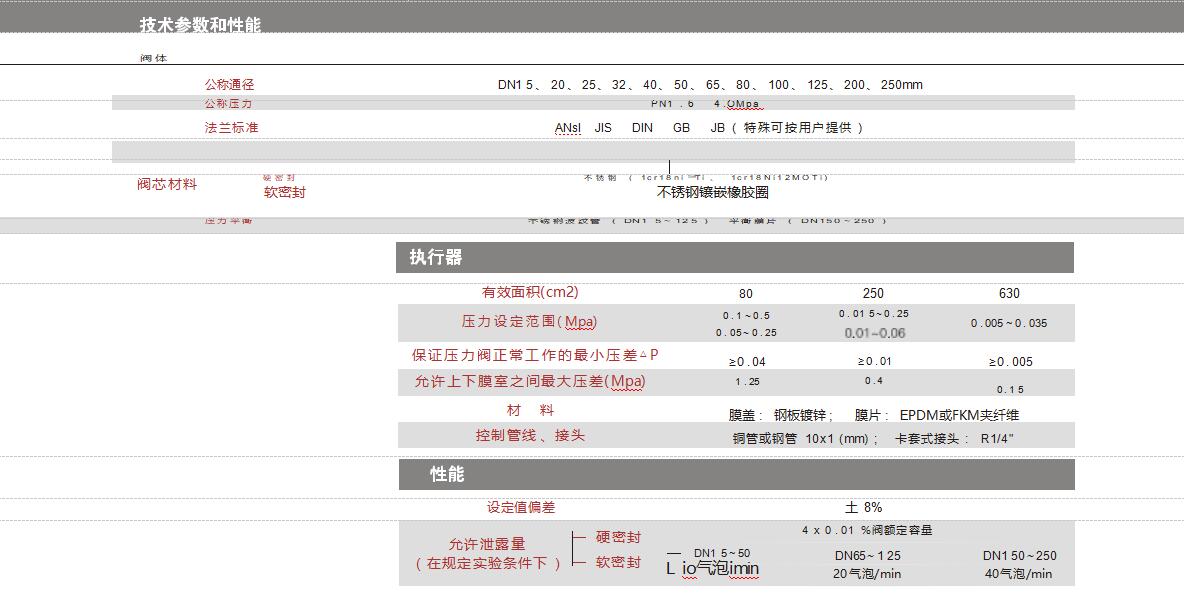Viewport: 1184px width, 596px height.
Task: Select the 允许上下膜室之间最大压差(Mpa) label
Action: pos(529,381)
